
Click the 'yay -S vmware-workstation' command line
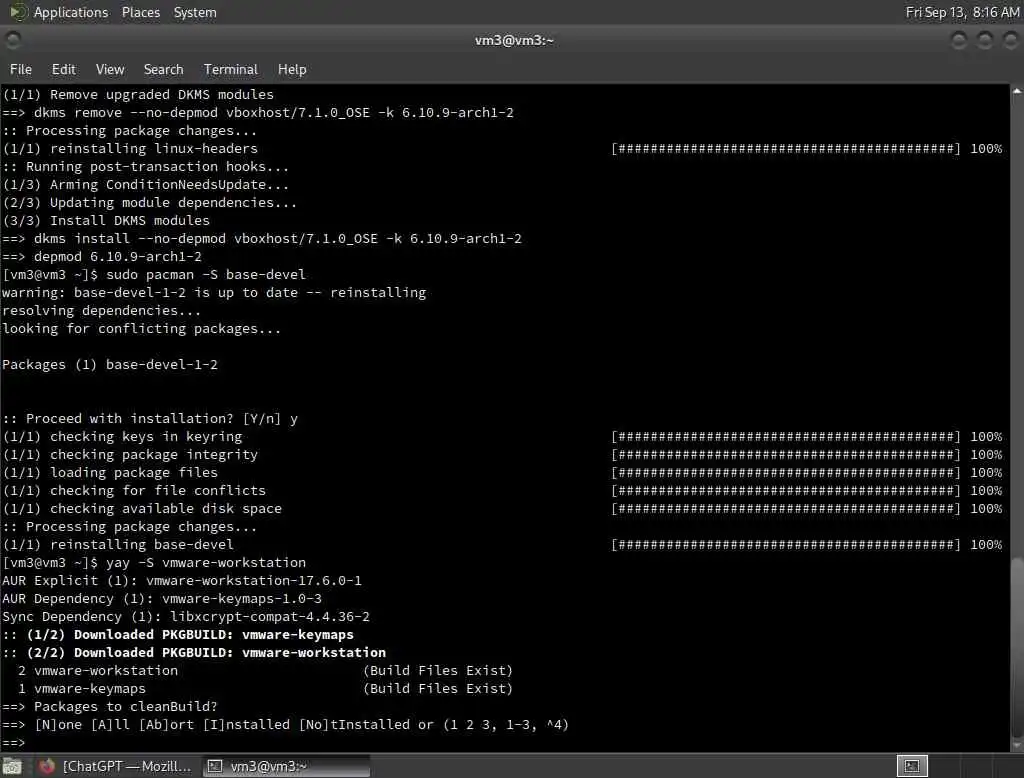pos(154,562)
